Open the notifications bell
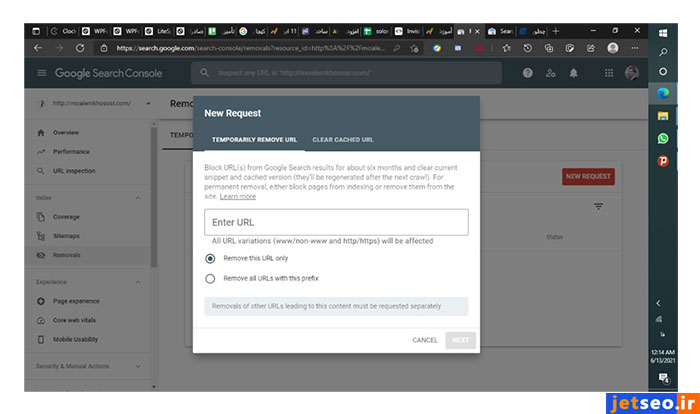 [x=574, y=74]
